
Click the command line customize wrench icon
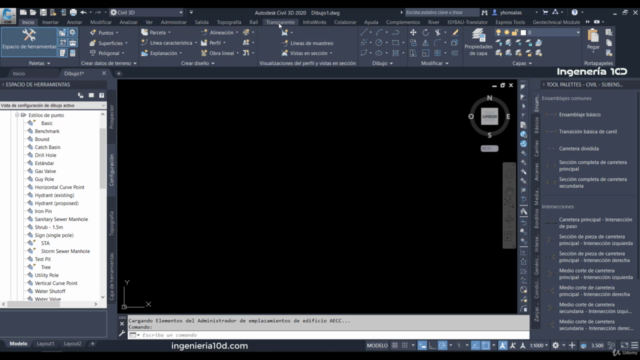(x=122, y=333)
